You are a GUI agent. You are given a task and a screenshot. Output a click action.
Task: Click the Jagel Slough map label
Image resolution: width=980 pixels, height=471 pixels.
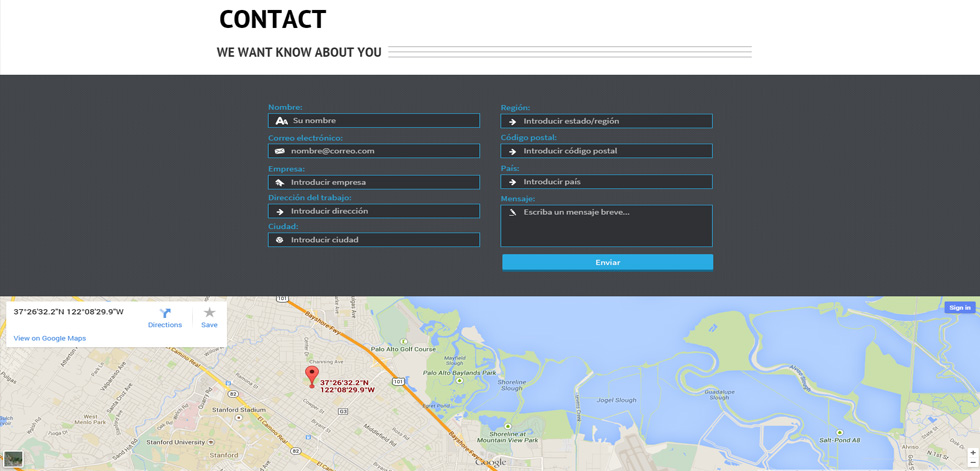click(617, 400)
